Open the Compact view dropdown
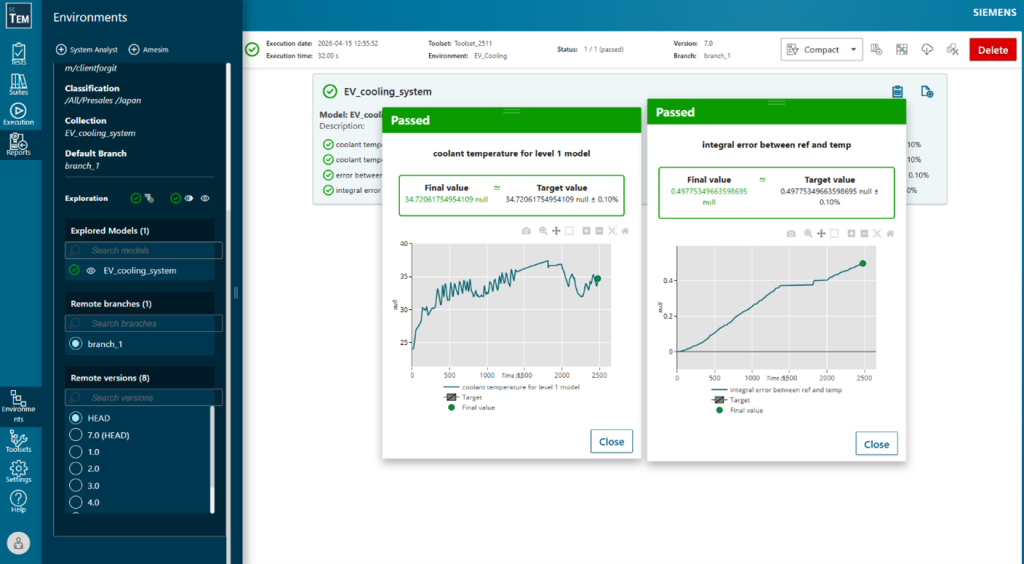 point(822,50)
